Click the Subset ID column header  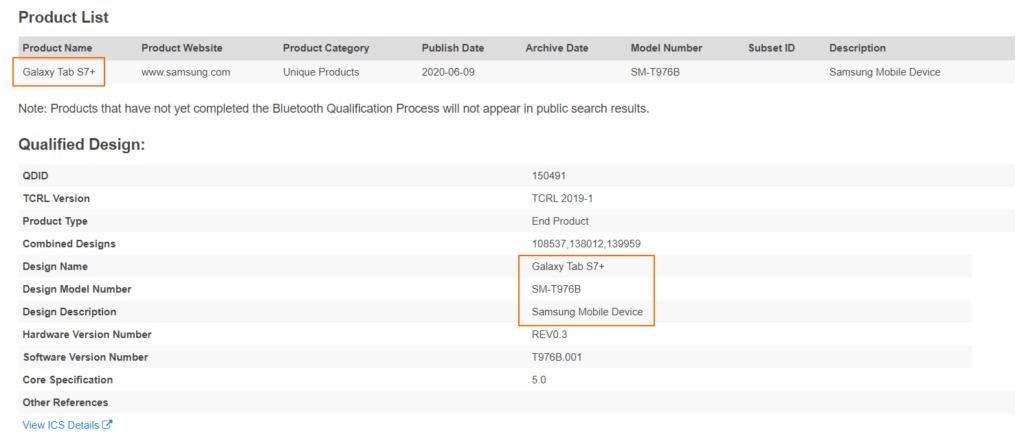(x=771, y=48)
